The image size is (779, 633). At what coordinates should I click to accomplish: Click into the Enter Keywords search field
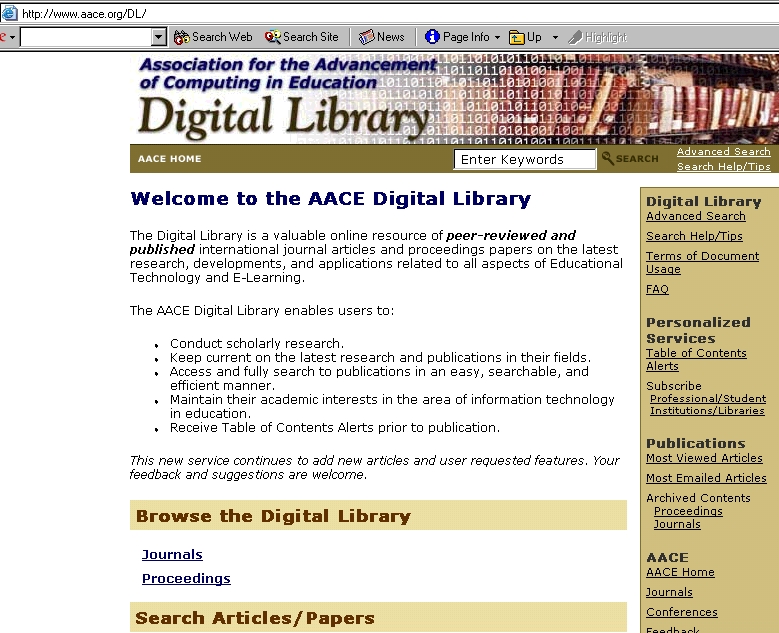(x=524, y=159)
